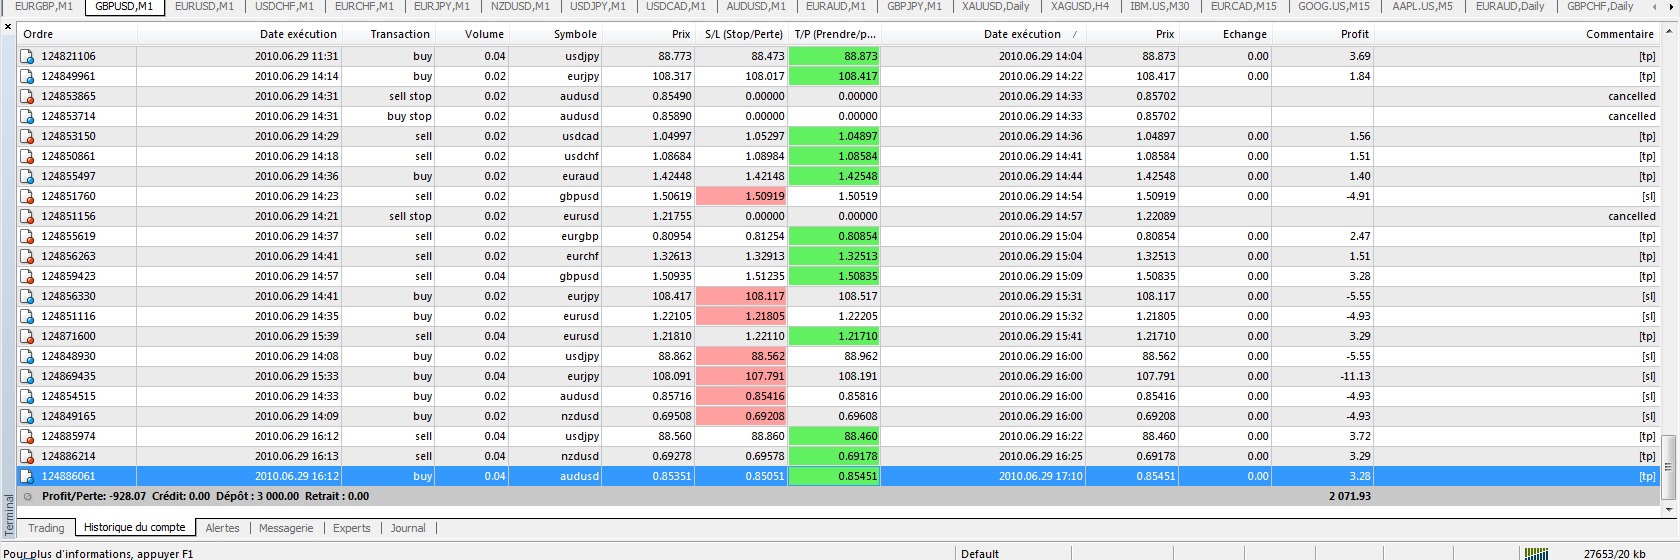The height and width of the screenshot is (560, 1680).
Task: Click the order icon for ticket 124855497
Action: 27,176
